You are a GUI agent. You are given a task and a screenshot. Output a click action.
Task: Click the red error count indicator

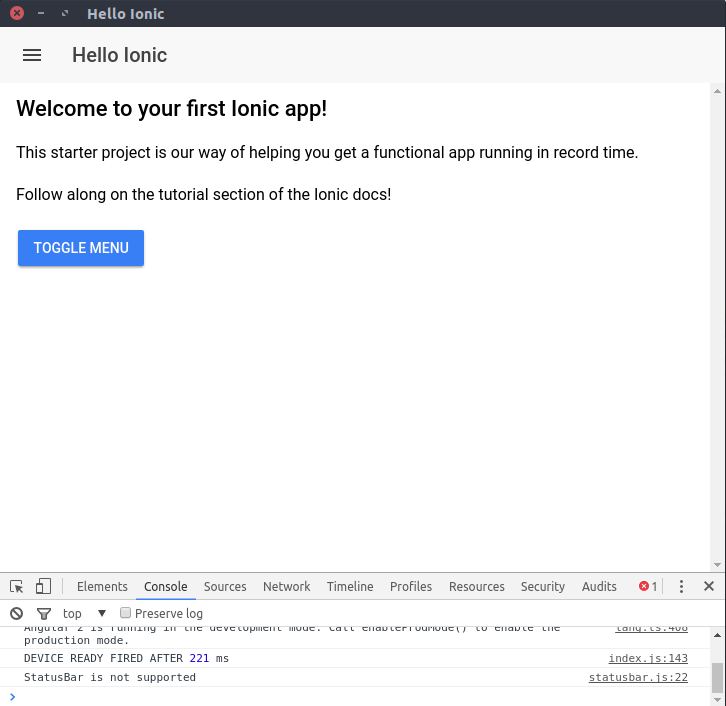[648, 587]
